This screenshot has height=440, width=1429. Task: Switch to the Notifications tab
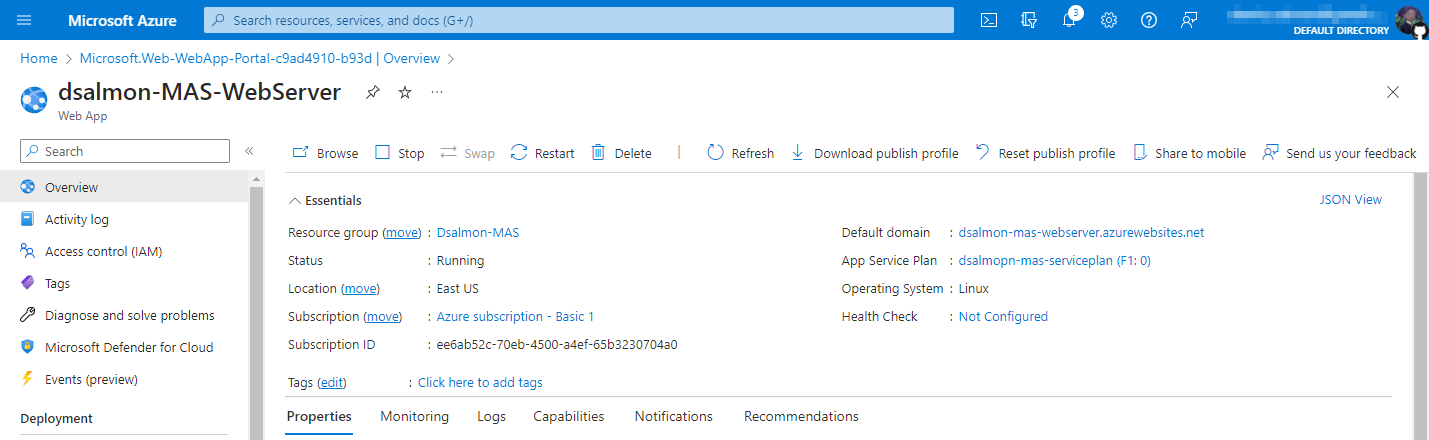[x=674, y=416]
